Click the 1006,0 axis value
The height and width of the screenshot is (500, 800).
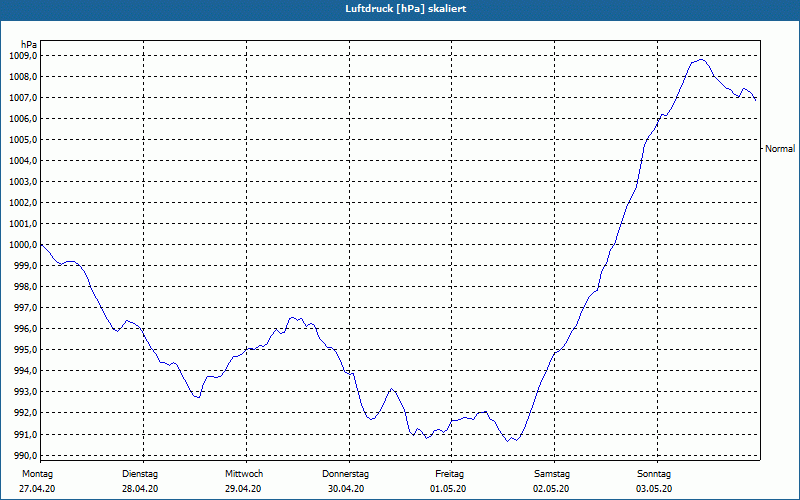point(23,118)
